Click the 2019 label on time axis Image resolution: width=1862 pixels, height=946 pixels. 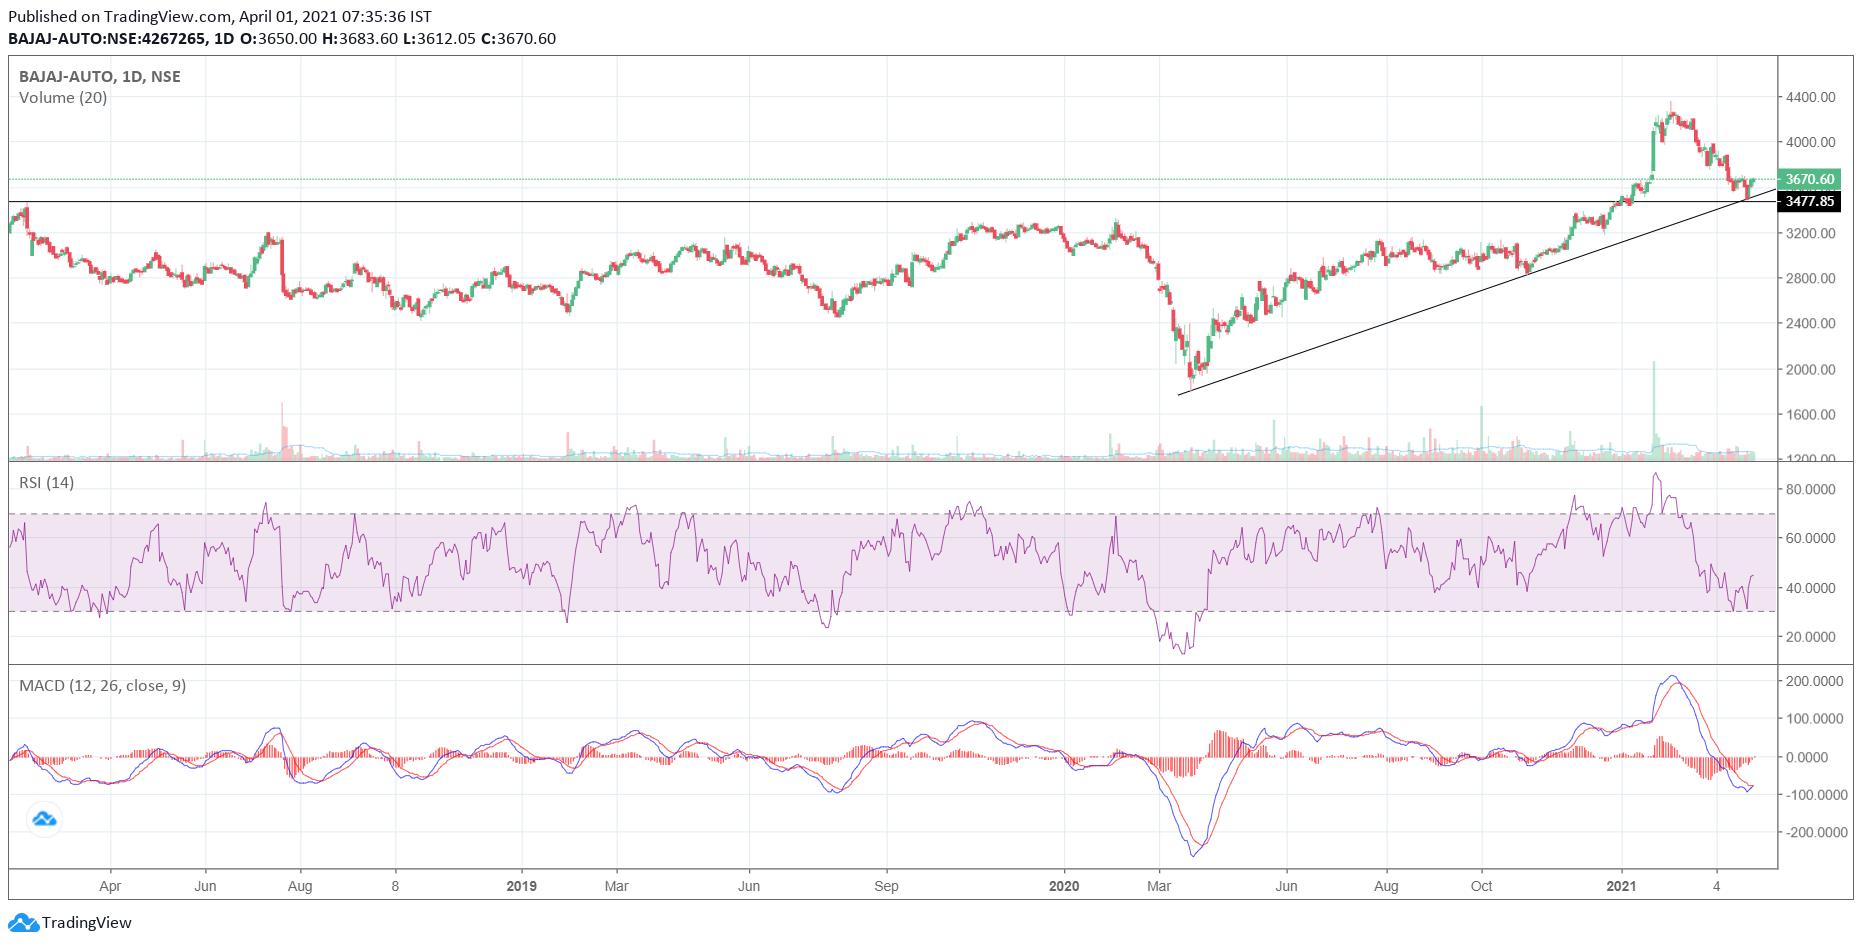tap(521, 886)
